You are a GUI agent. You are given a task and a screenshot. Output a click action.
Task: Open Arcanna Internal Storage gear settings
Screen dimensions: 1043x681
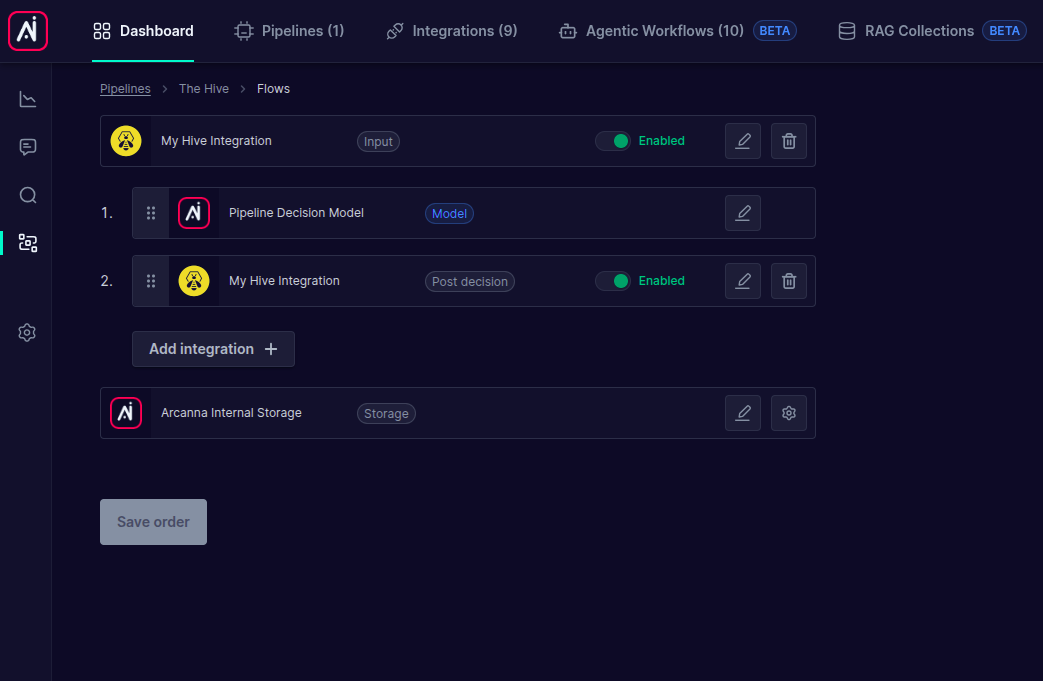pos(789,413)
